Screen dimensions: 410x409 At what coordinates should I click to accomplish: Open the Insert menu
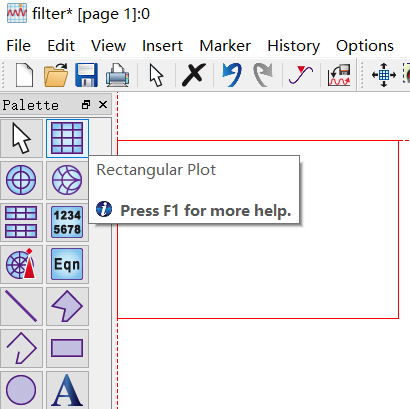click(162, 46)
